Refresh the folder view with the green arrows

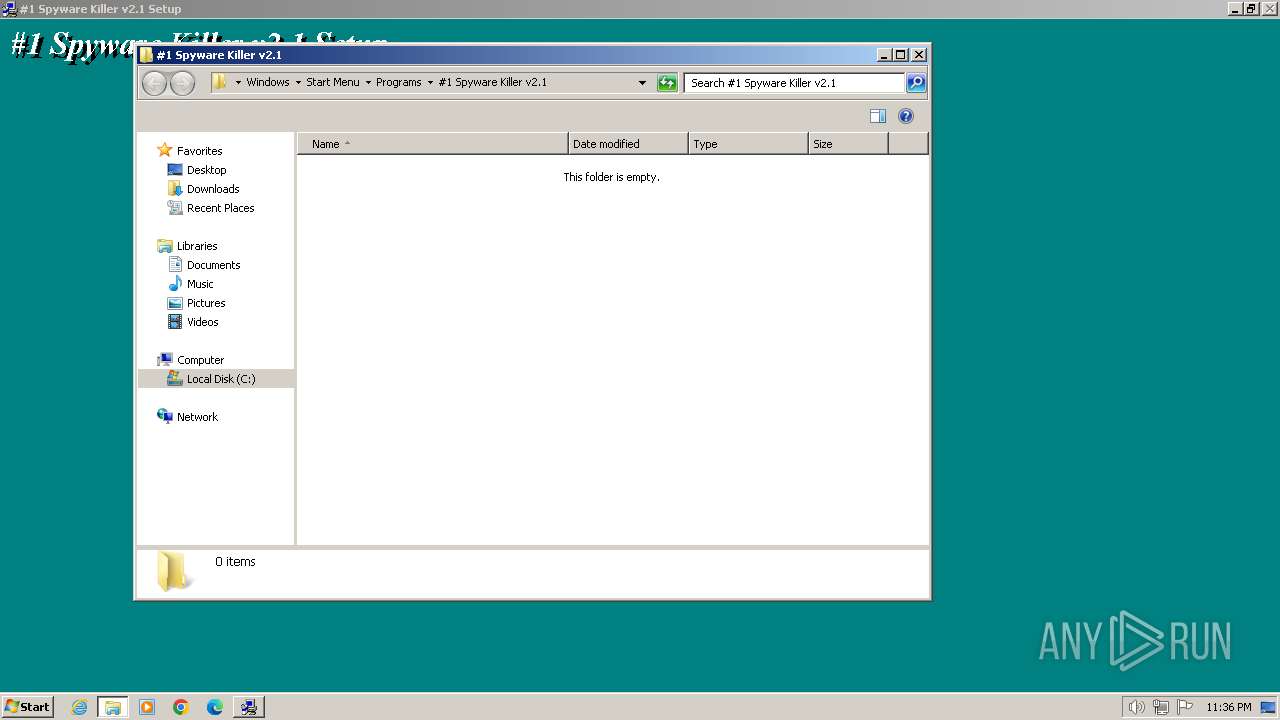(667, 83)
